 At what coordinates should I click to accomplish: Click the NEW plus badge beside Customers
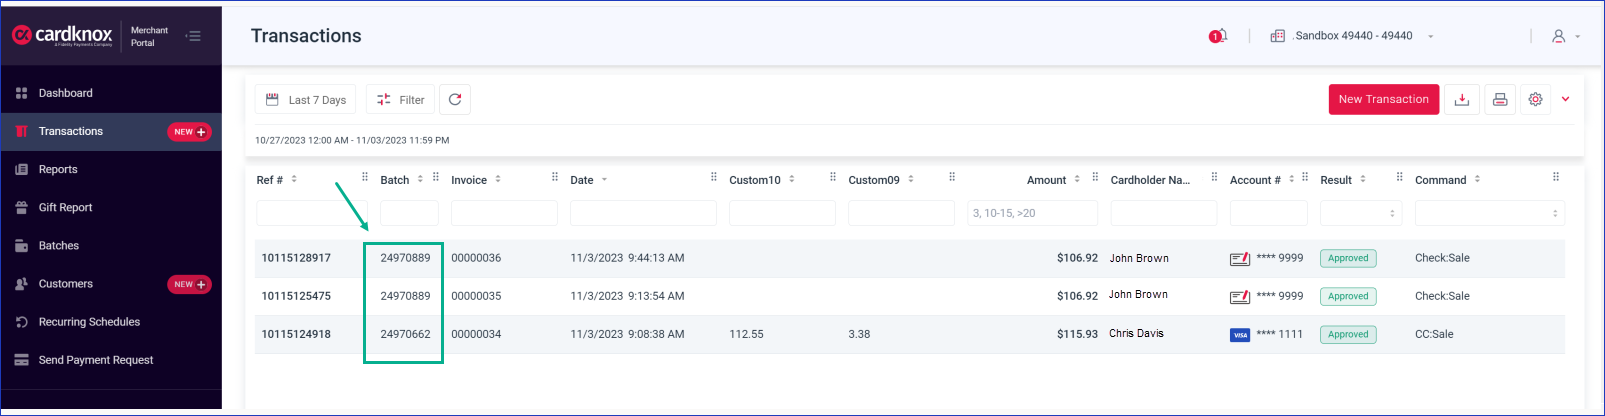pos(189,284)
